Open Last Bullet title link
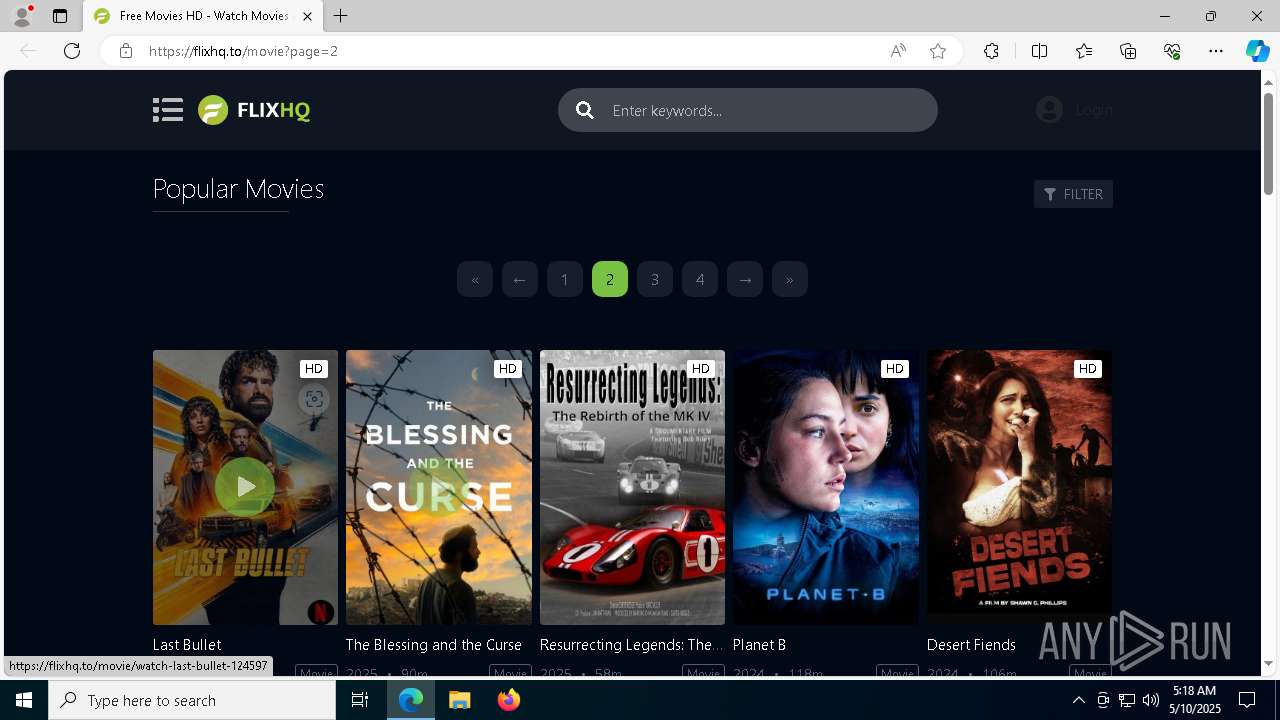Screen dimensions: 1280x720 click(x=187, y=645)
